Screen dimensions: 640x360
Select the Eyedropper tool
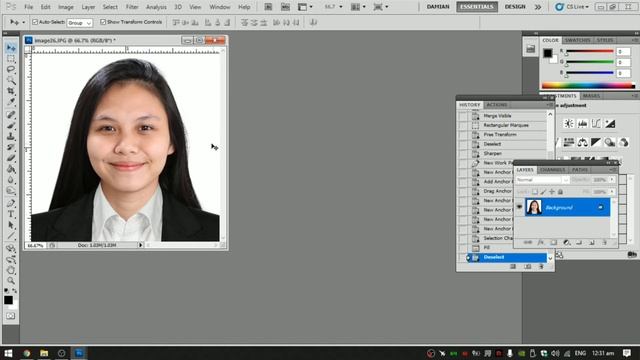(11, 102)
